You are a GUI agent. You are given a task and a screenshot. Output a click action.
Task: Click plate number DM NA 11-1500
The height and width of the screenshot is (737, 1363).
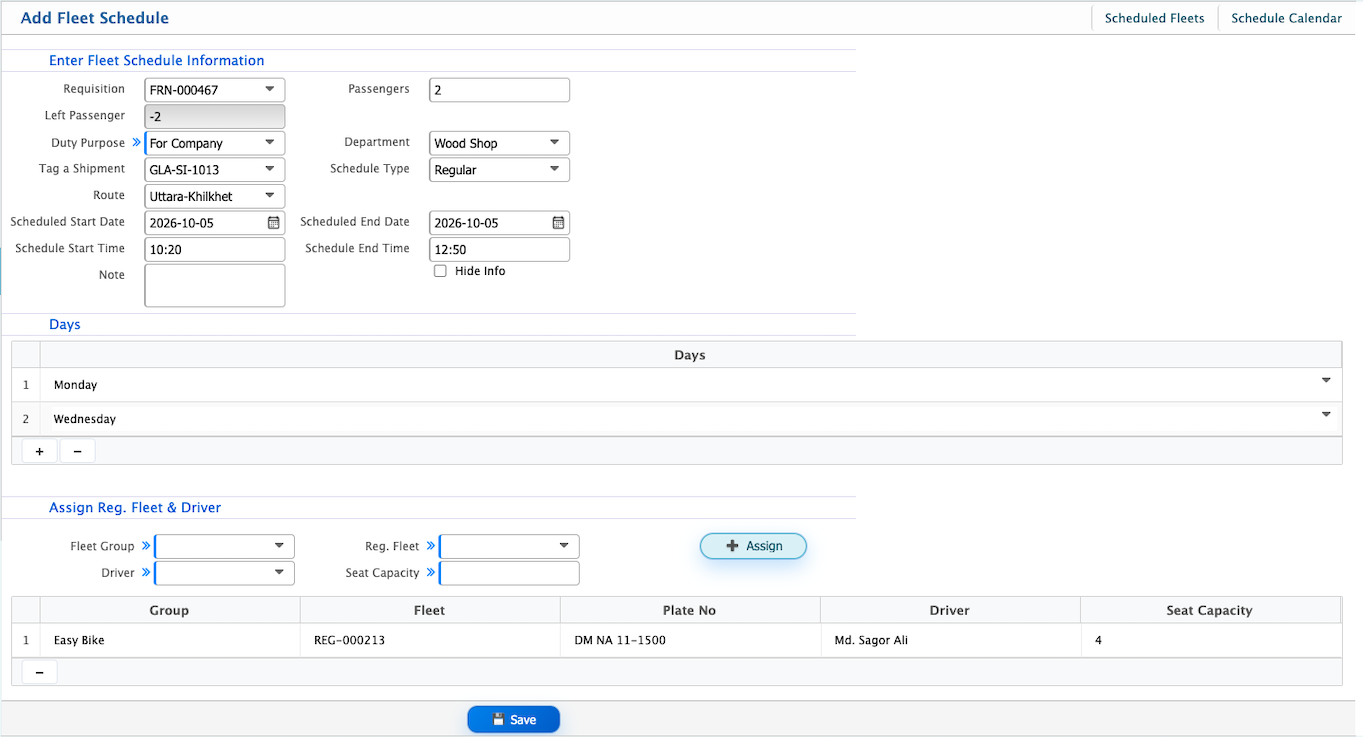[x=690, y=640]
